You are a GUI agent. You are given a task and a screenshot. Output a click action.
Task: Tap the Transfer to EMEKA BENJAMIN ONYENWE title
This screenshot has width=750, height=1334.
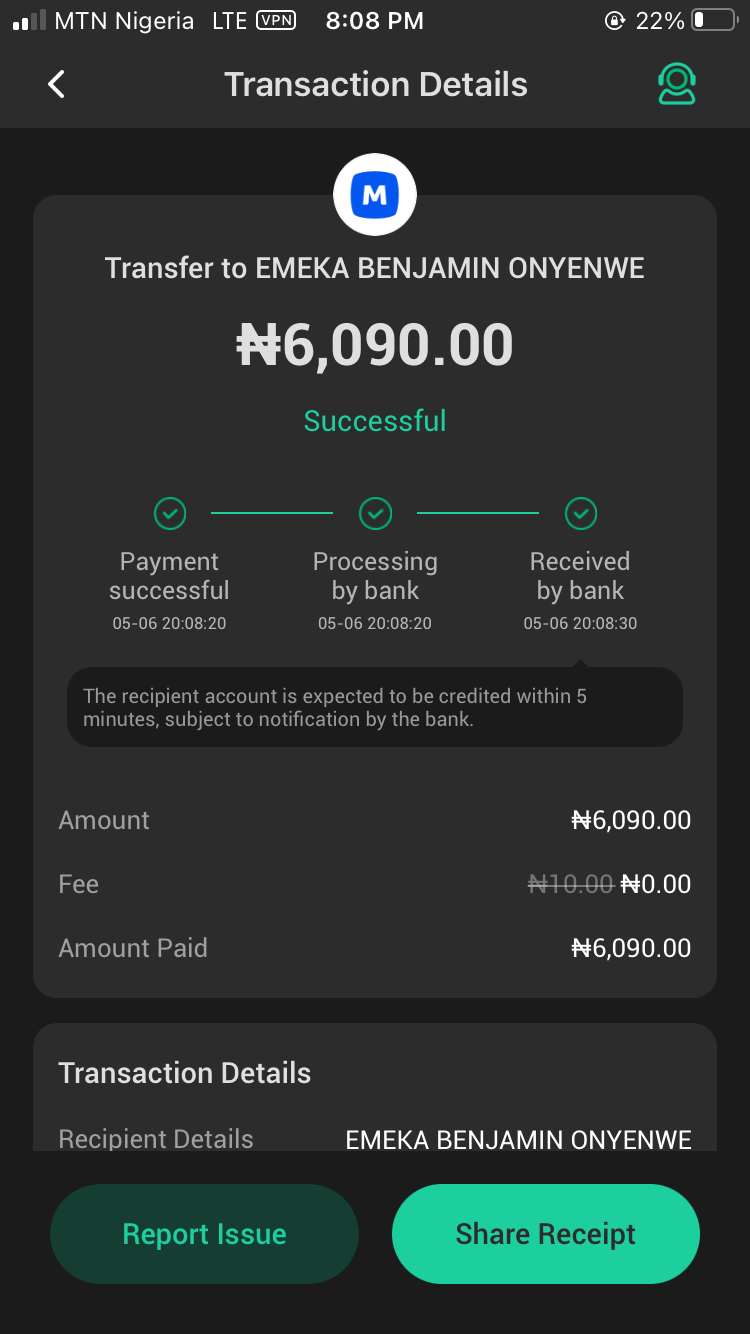[375, 268]
